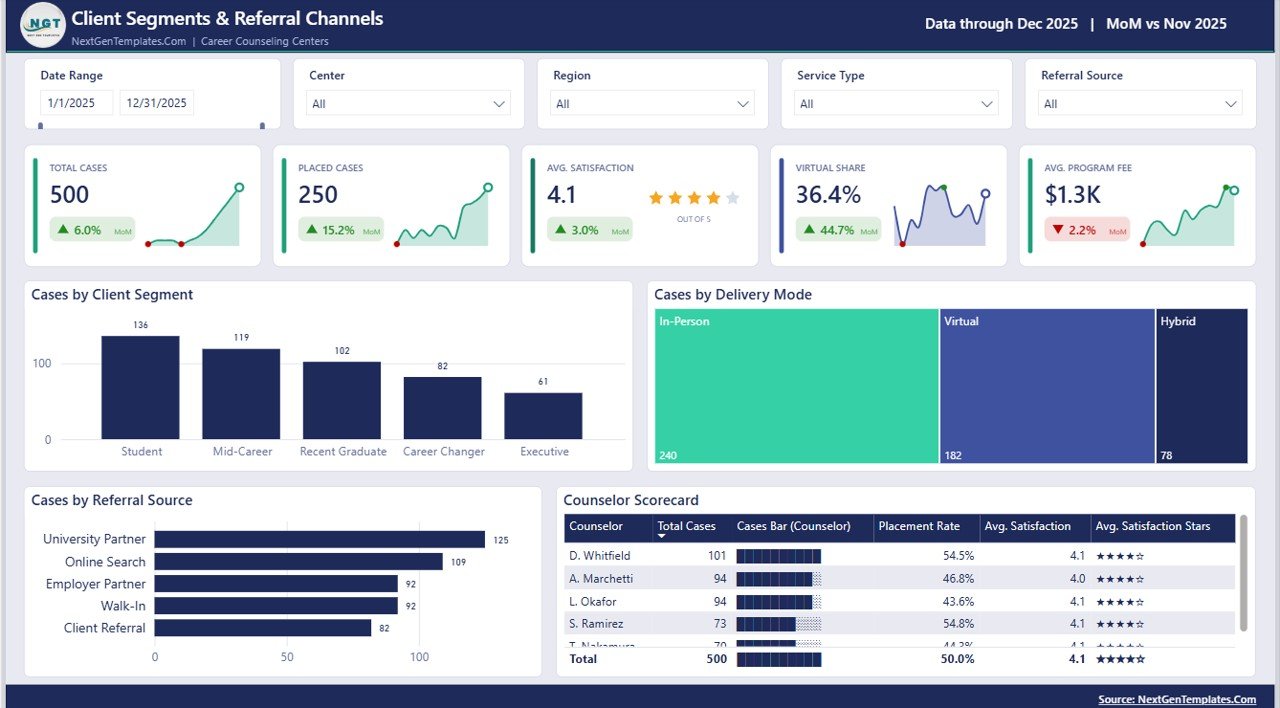1280x708 pixels.
Task: Click the green up arrow in Total Cases card
Action: [x=63, y=230]
